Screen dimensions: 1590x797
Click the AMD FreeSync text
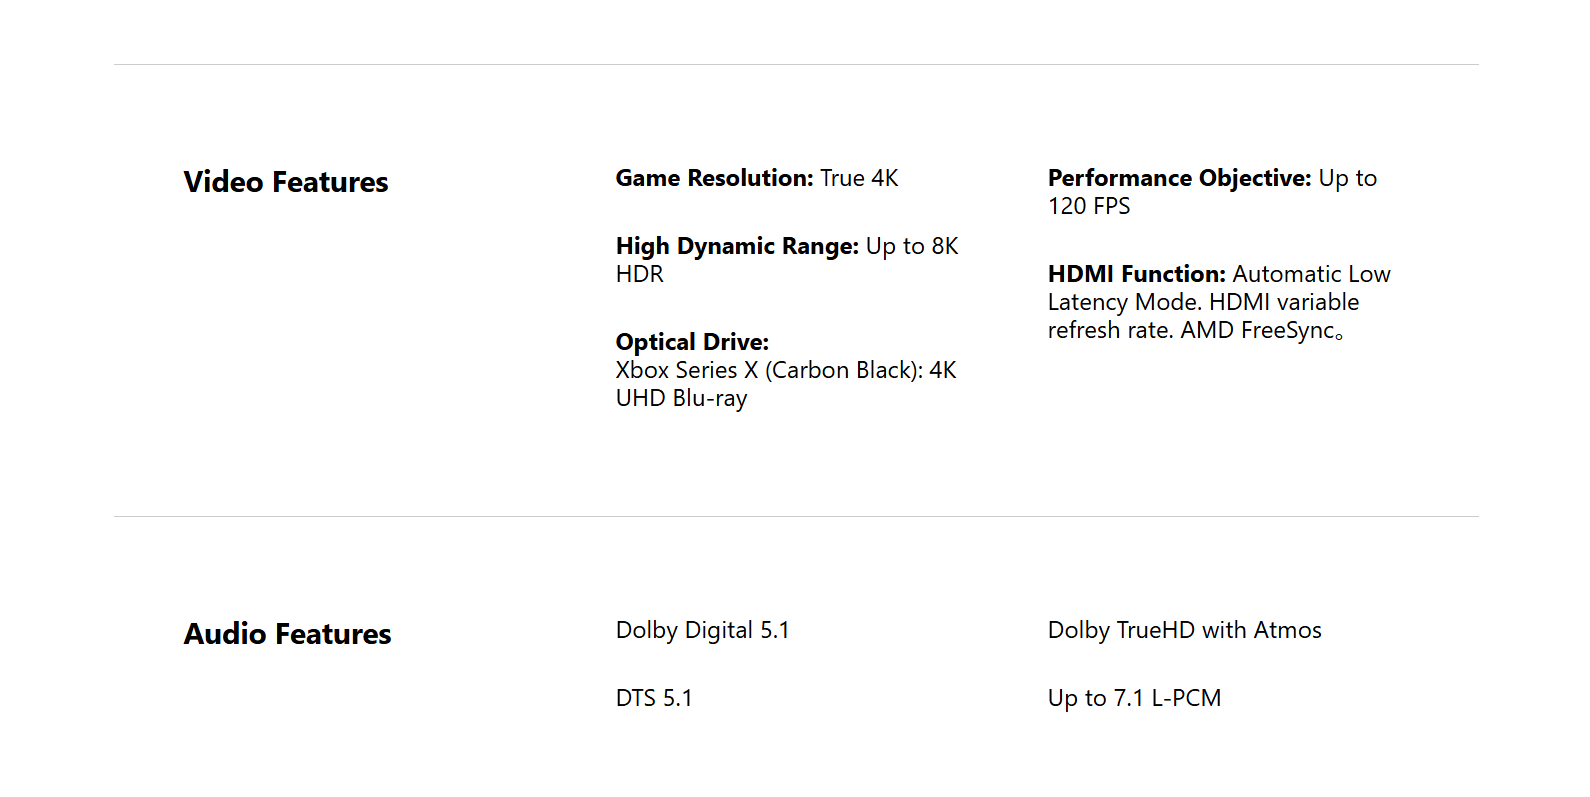pos(1258,330)
